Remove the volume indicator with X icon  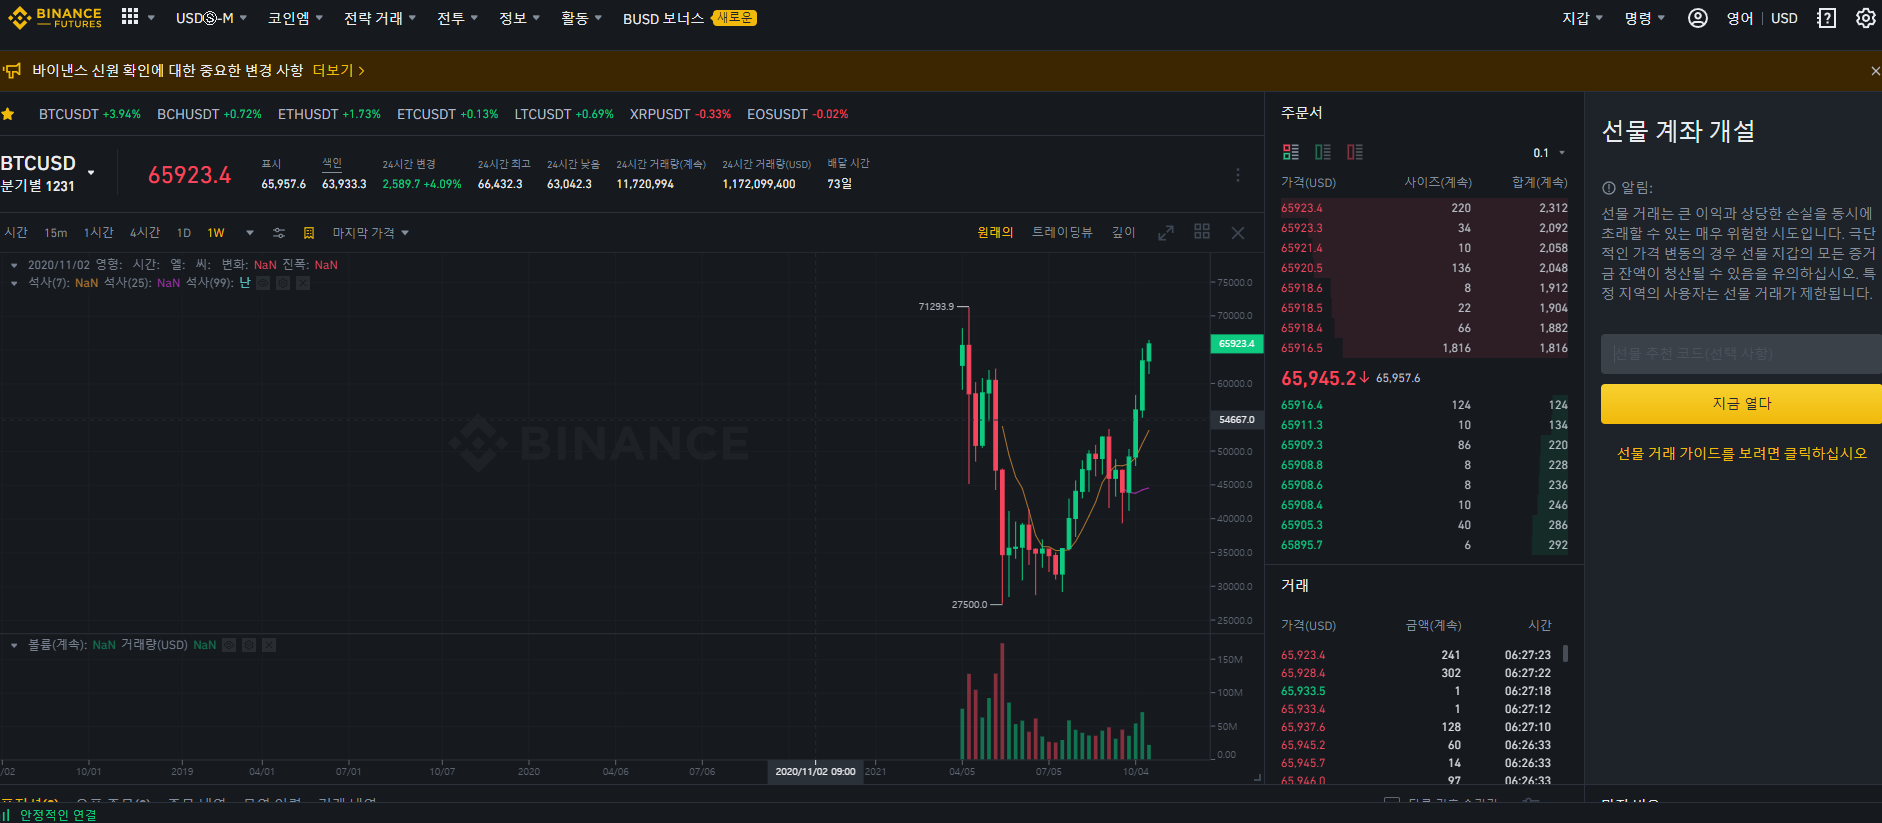pos(269,645)
